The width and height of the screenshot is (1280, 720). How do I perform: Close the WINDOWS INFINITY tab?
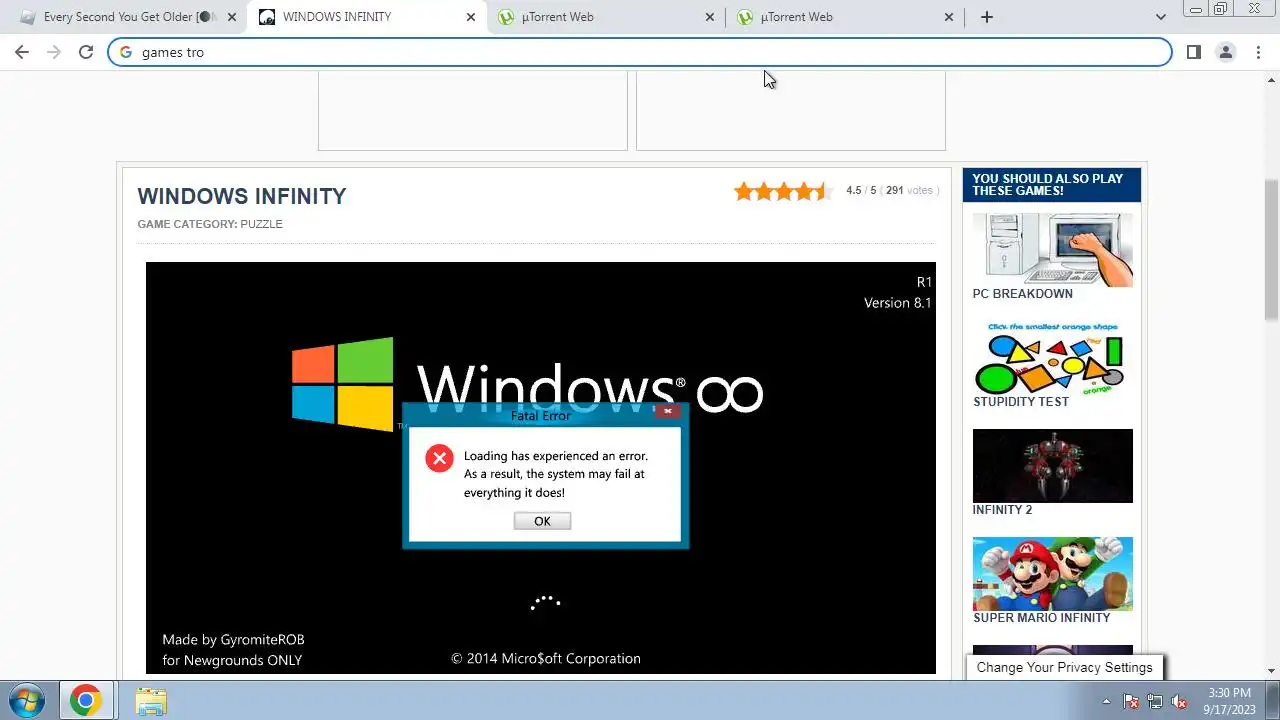pyautogui.click(x=471, y=17)
